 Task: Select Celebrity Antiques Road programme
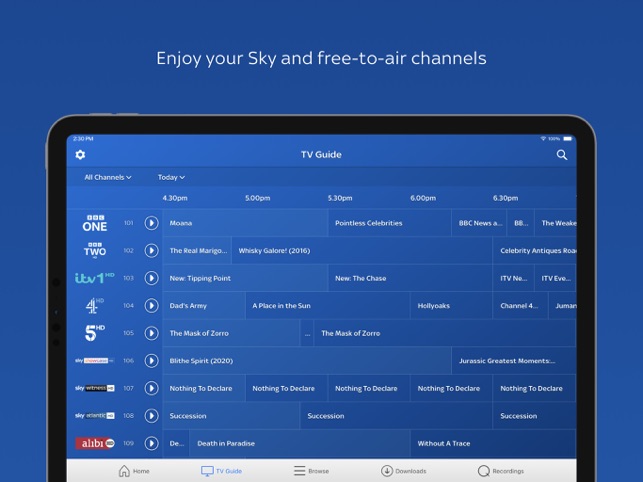535,251
